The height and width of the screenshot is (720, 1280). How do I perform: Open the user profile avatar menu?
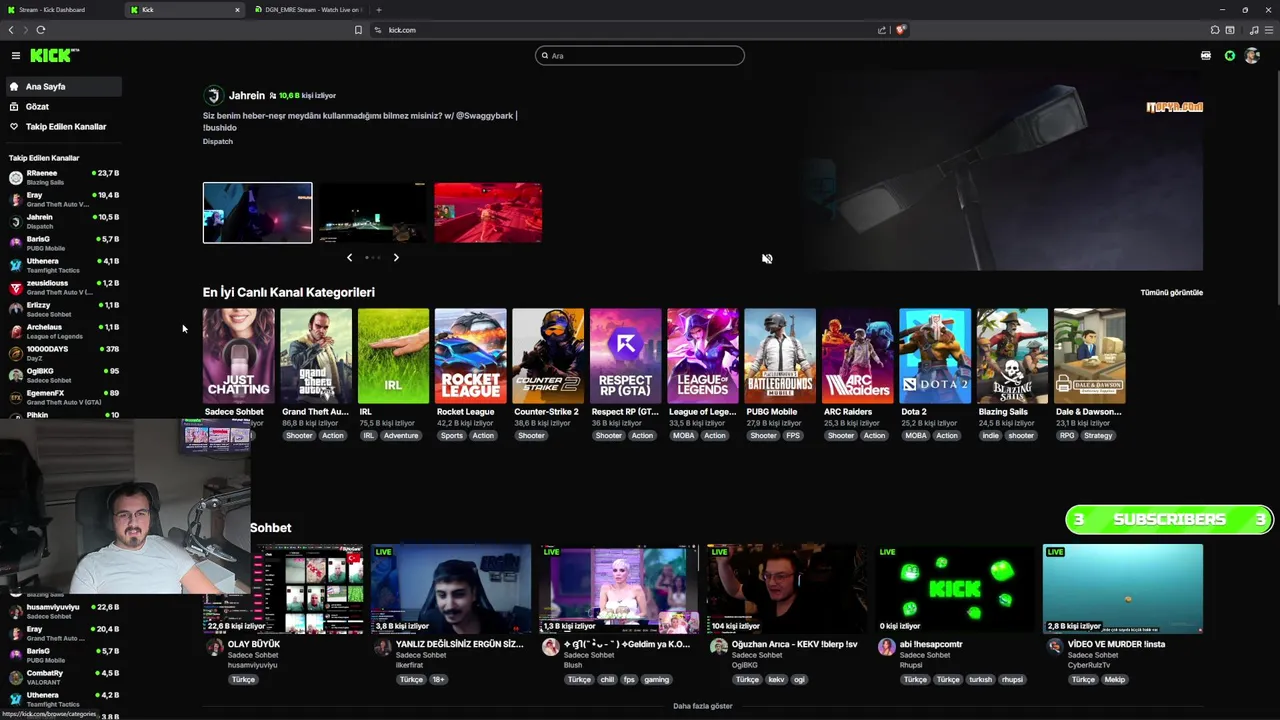point(1252,56)
